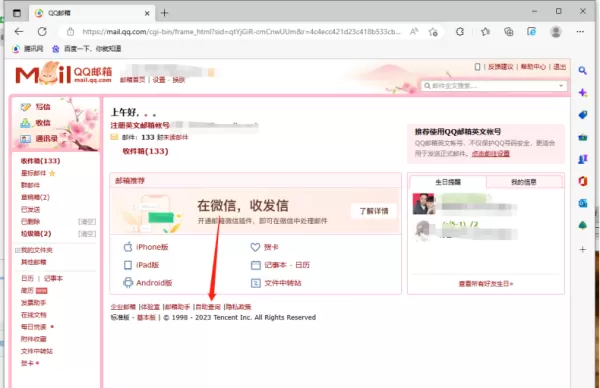600x388 pixels.
Task: Open 垃圾箱(2) folder
Action: click(36, 234)
